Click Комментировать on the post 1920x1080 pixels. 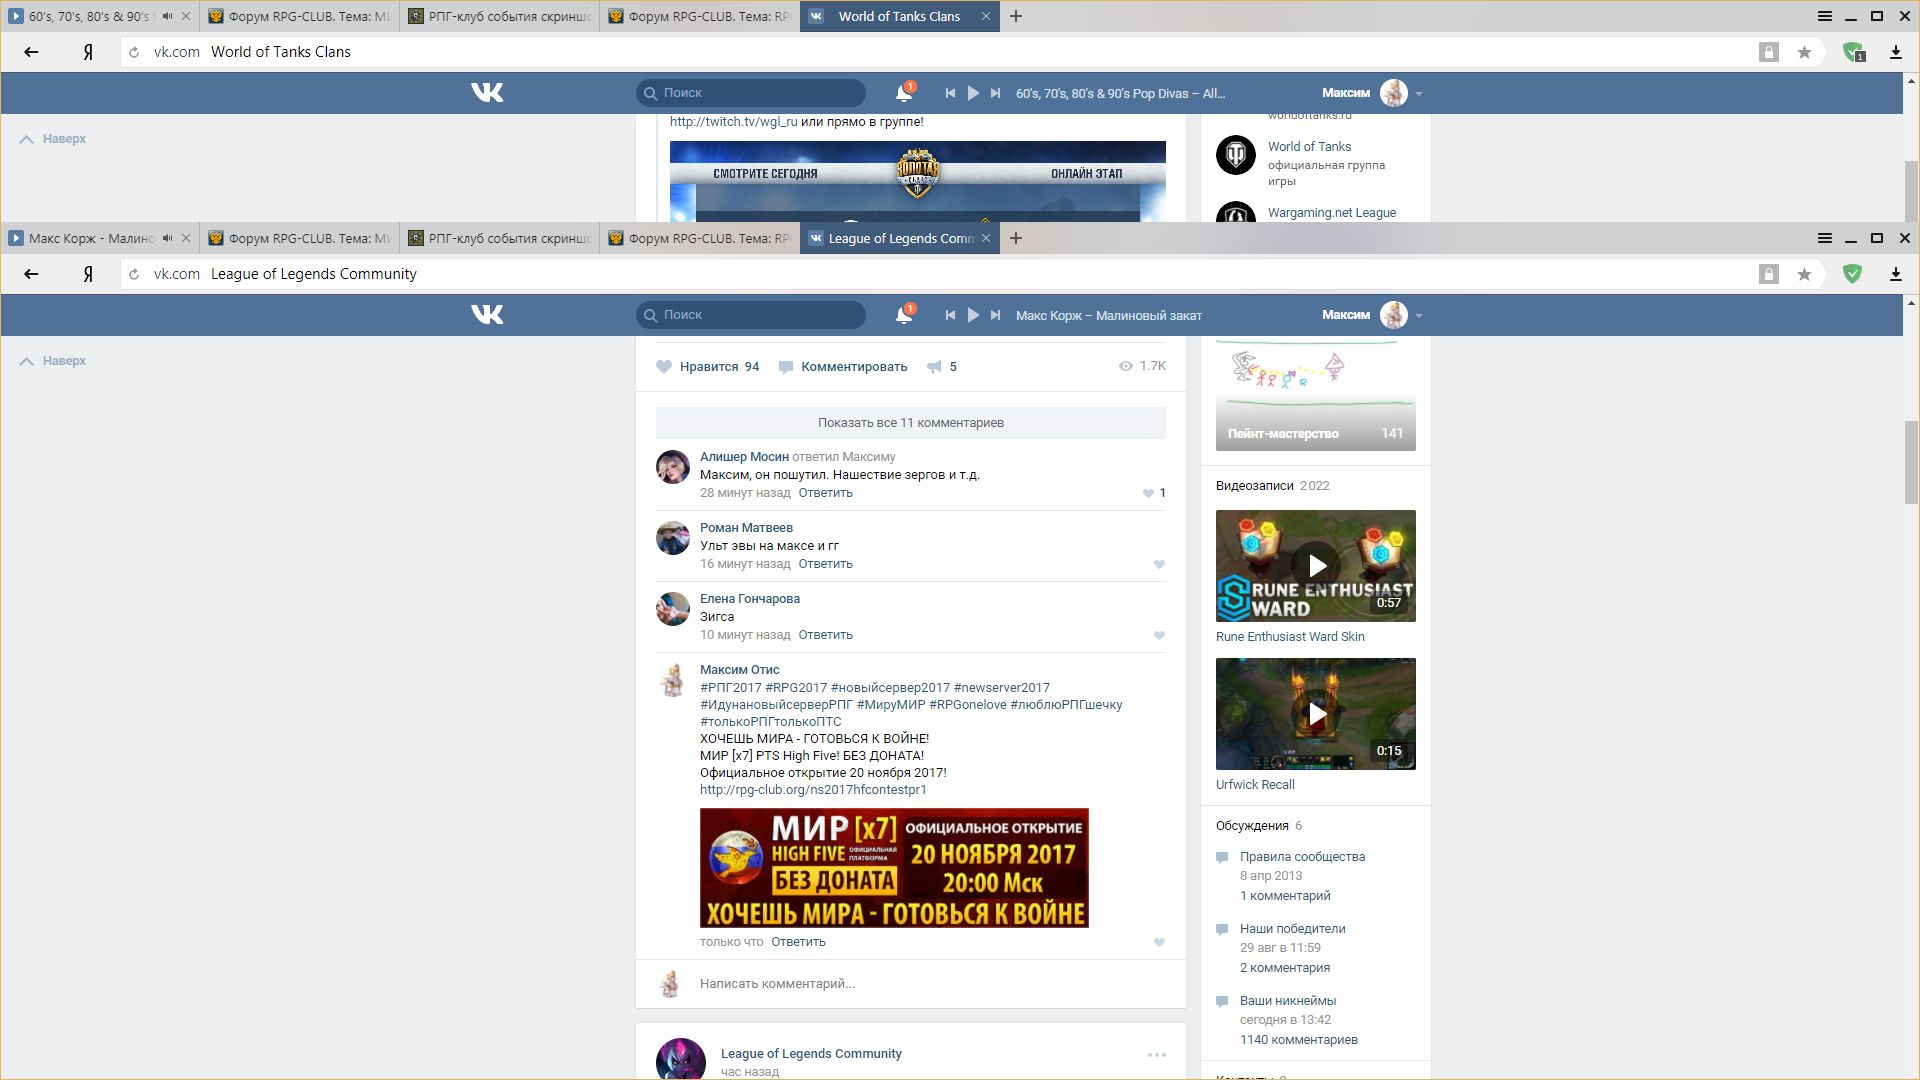pyautogui.click(x=843, y=367)
